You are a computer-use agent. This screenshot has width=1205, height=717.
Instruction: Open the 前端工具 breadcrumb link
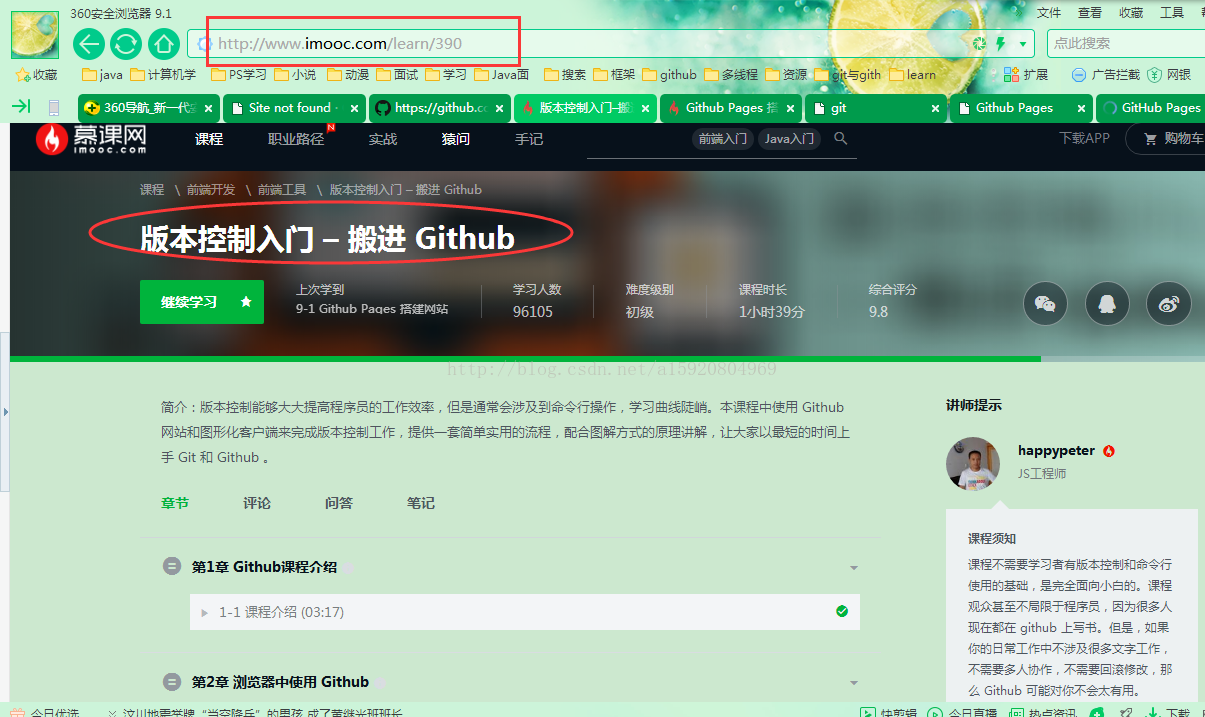pyautogui.click(x=282, y=189)
